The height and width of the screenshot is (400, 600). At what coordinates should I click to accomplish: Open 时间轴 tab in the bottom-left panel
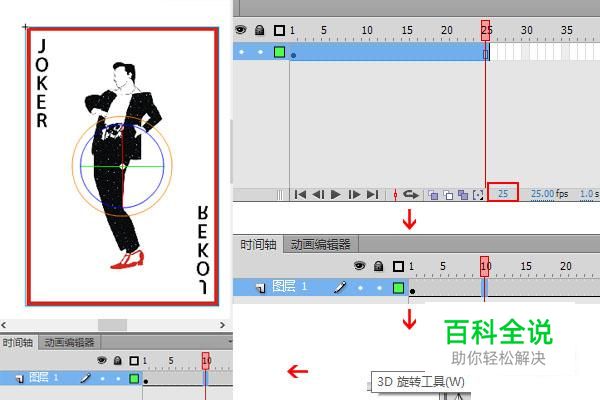[18, 342]
